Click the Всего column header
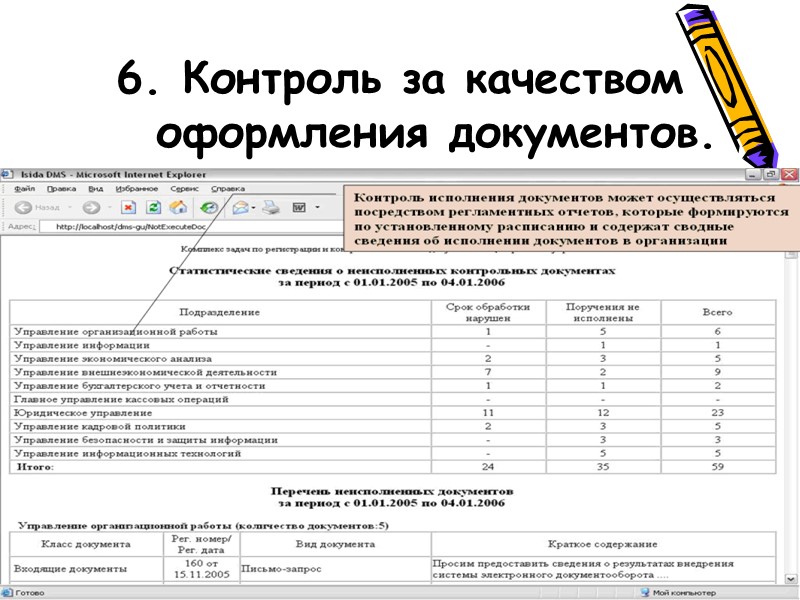 pos(717,312)
